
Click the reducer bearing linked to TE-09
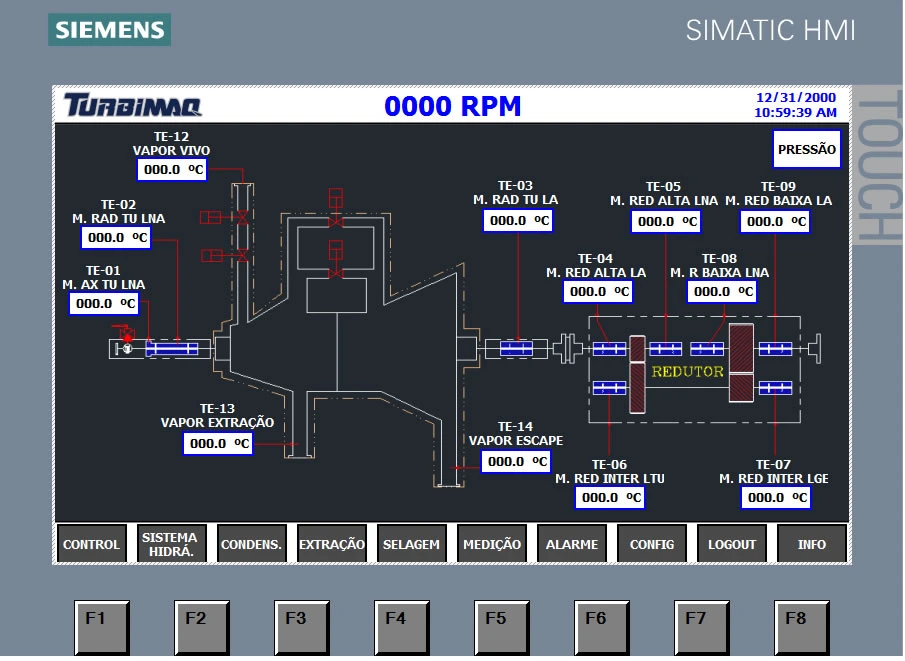point(775,349)
